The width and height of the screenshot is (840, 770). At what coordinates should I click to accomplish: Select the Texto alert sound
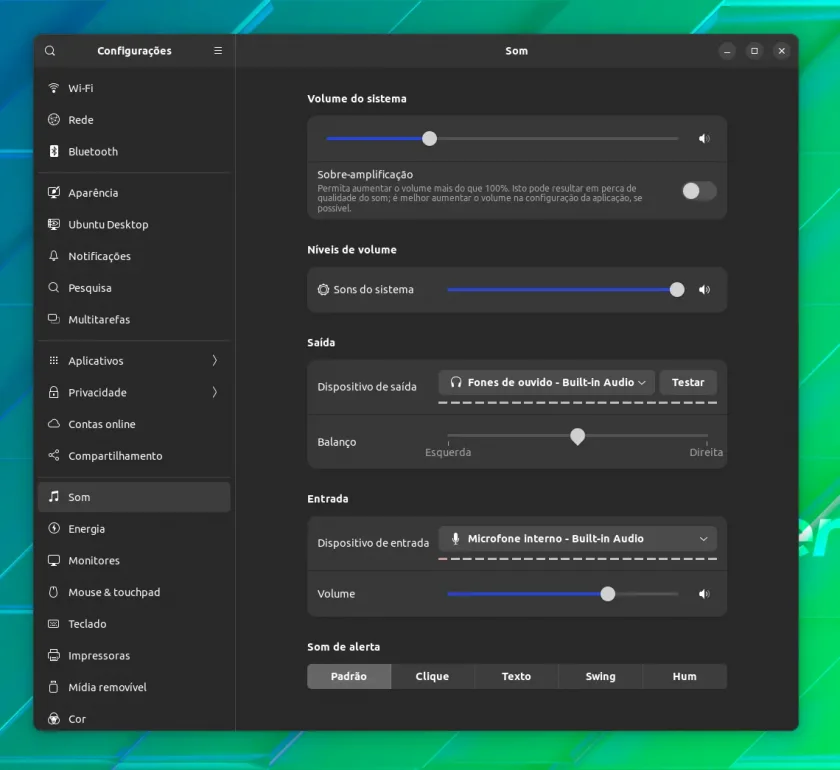pyautogui.click(x=516, y=676)
